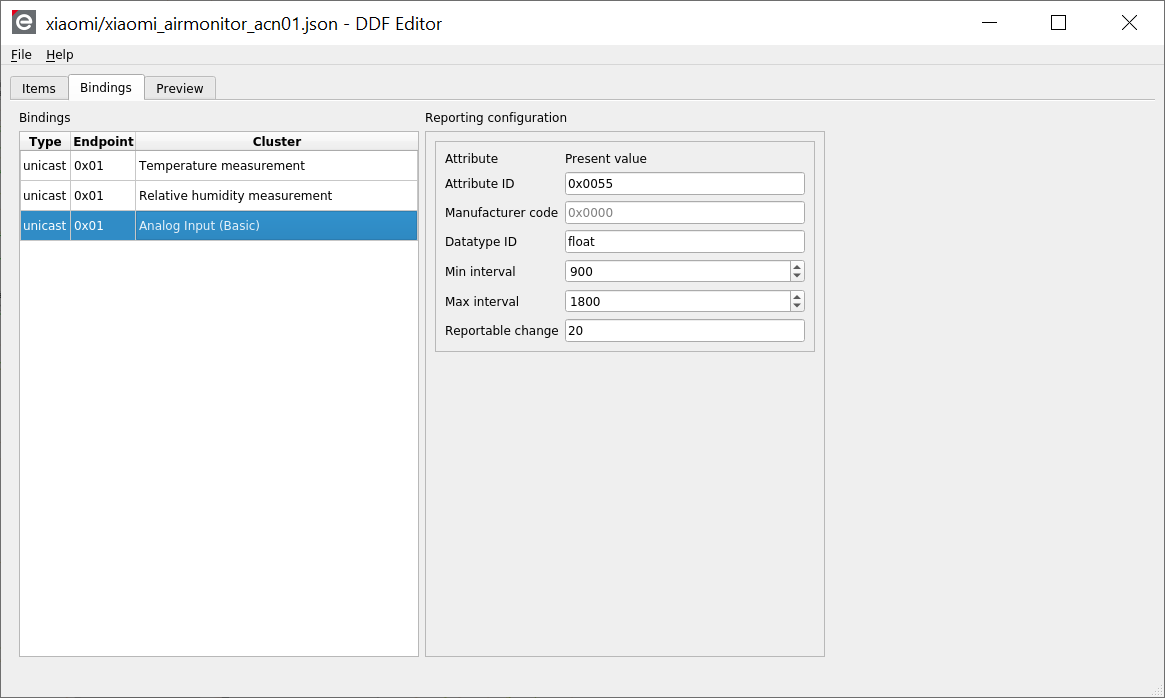Switch to the Preview tab
The height and width of the screenshot is (698, 1165).
point(180,88)
